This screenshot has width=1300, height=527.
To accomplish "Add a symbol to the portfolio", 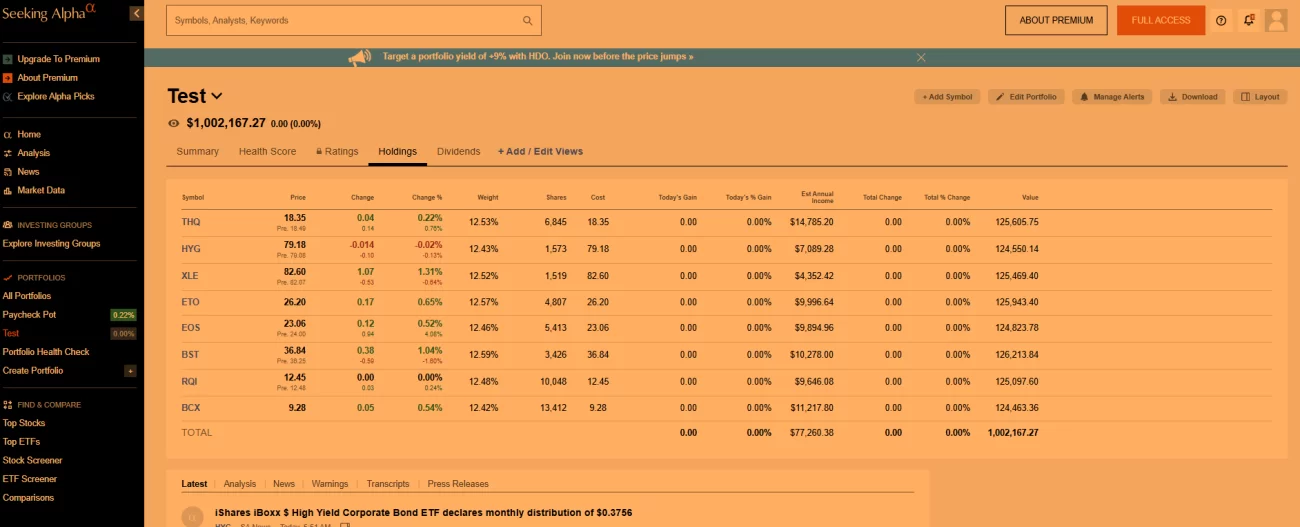I will (x=947, y=97).
